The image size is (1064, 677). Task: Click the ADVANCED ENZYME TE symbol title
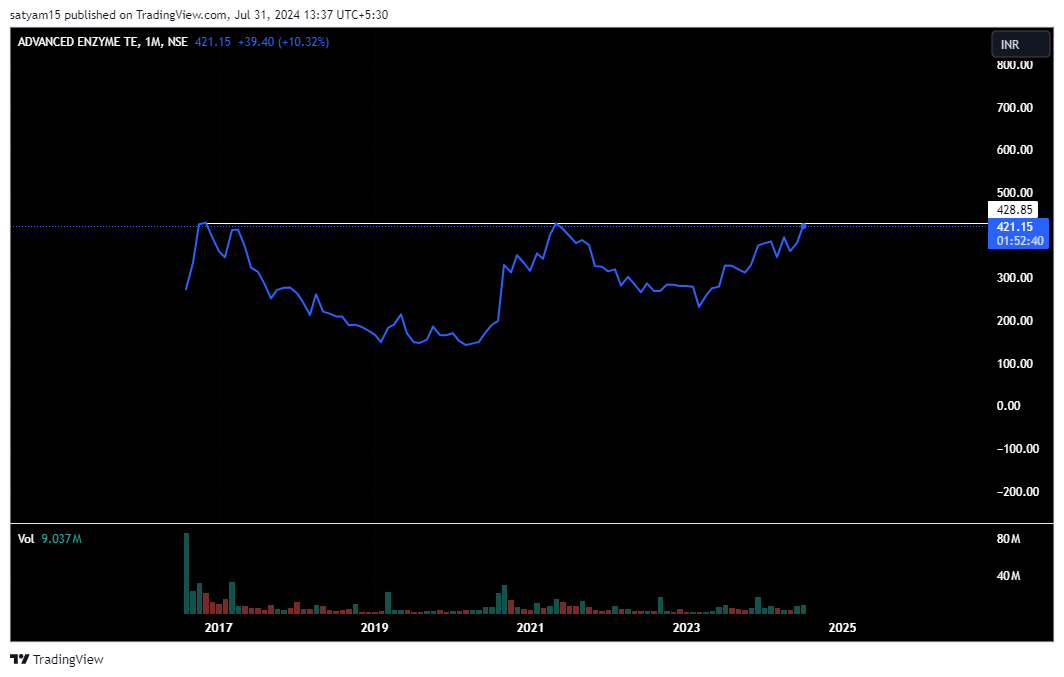pos(78,42)
